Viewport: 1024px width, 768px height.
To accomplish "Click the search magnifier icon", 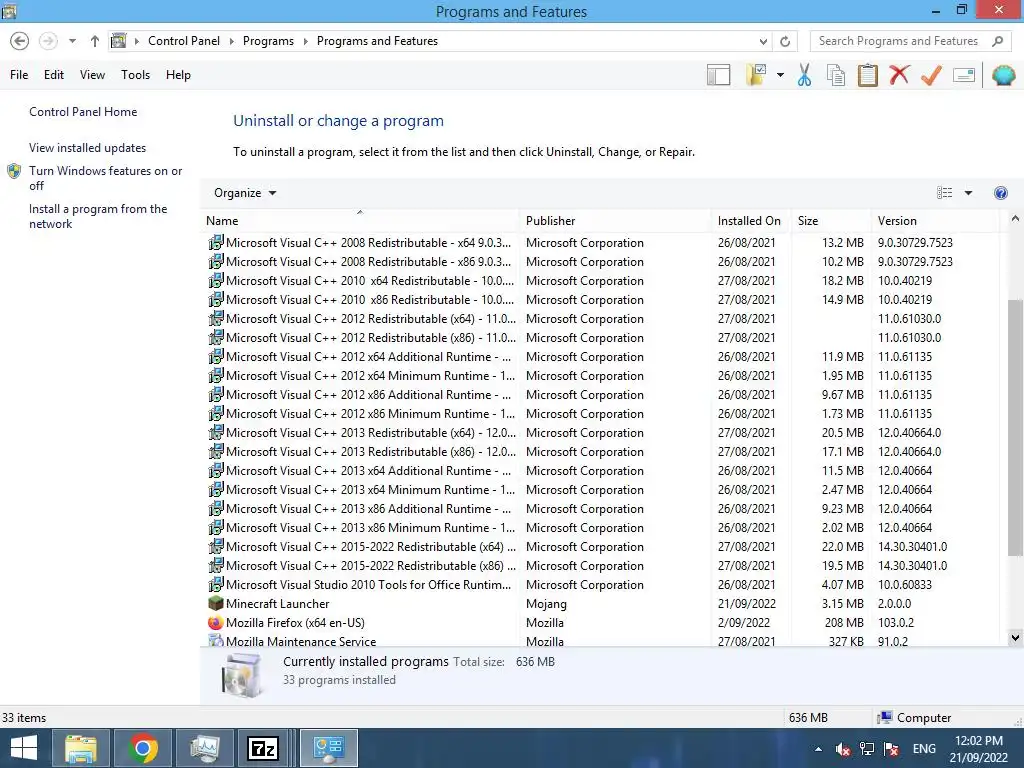I will point(997,41).
